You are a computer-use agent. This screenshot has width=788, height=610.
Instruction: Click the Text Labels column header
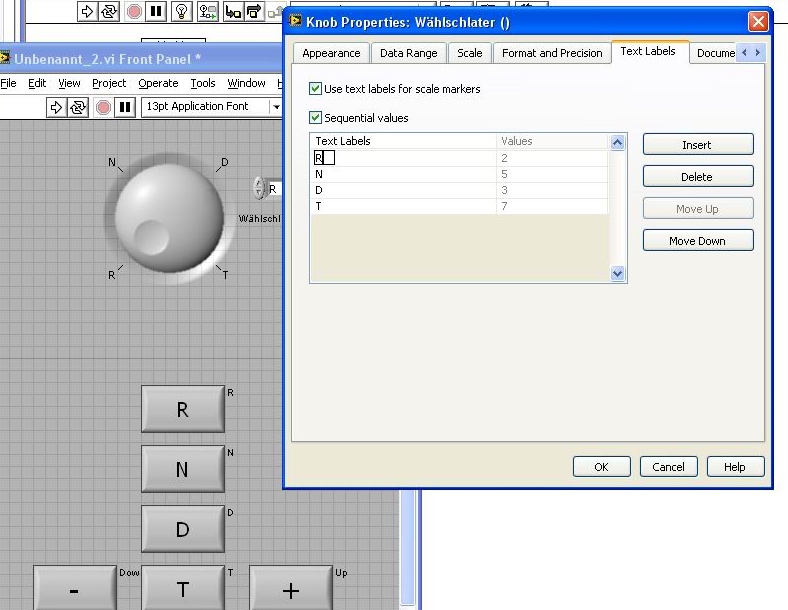tap(404, 141)
